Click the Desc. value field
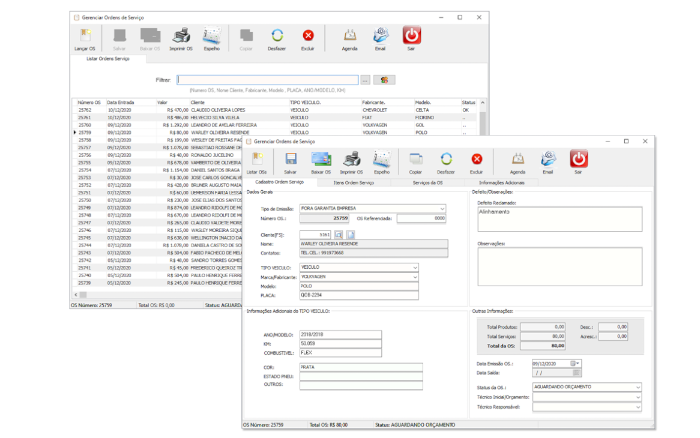Viewport: 700px width, 438px height. pos(613,327)
